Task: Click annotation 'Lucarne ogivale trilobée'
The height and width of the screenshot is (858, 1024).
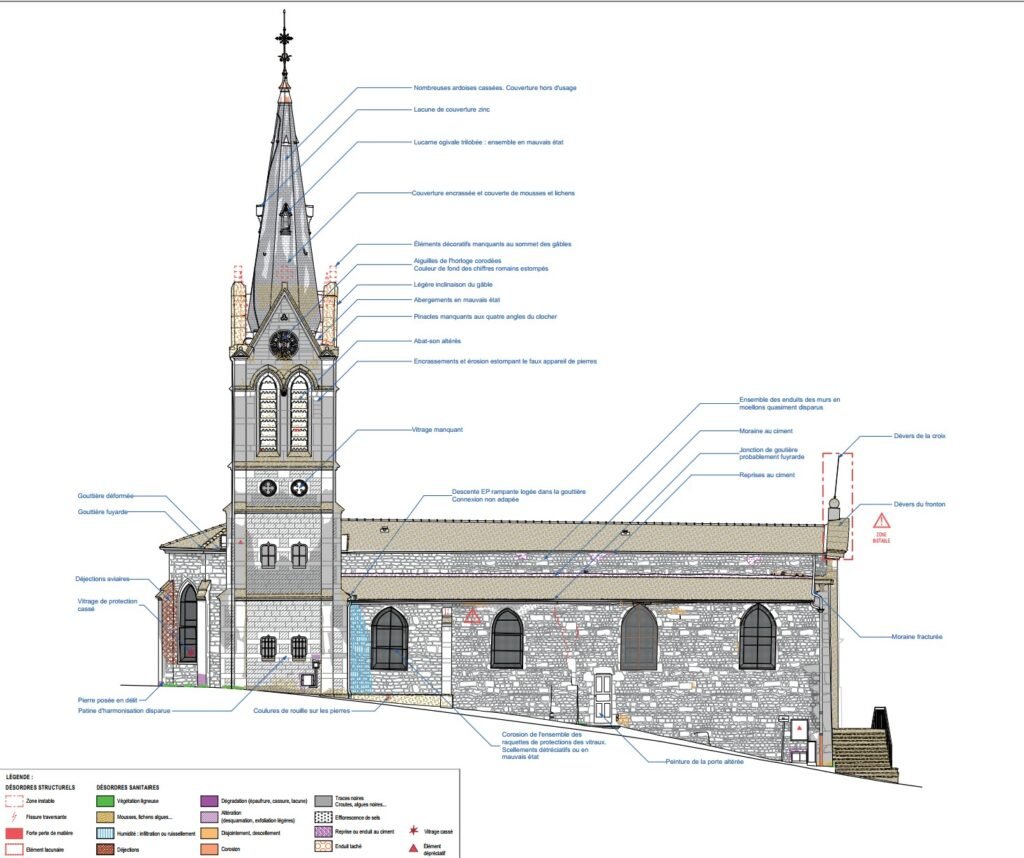Action: point(488,142)
